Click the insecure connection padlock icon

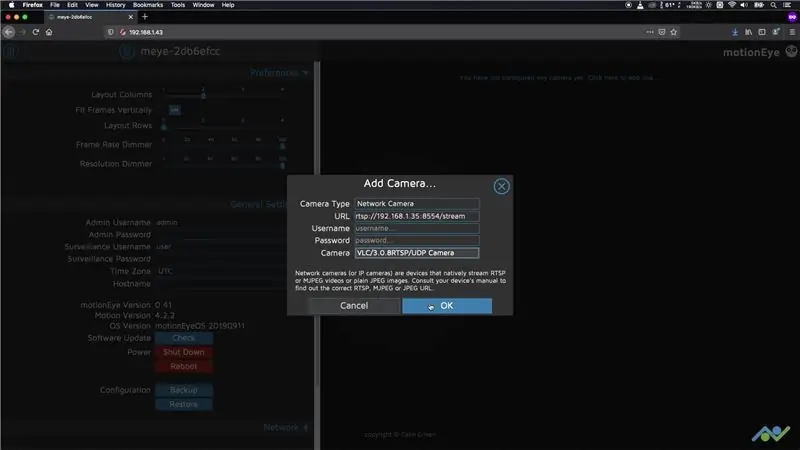[122, 32]
